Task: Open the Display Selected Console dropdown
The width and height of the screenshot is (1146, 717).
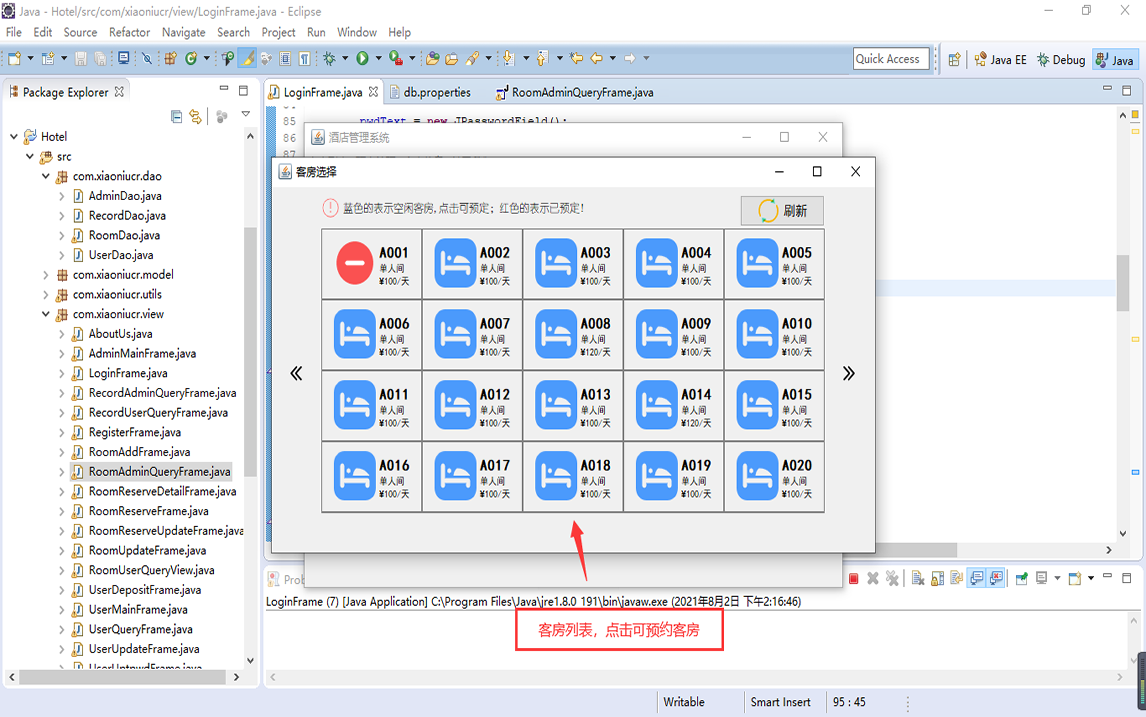Action: point(1058,578)
